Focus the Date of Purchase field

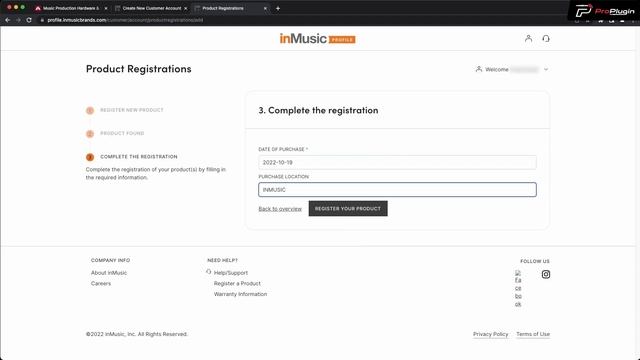click(397, 162)
